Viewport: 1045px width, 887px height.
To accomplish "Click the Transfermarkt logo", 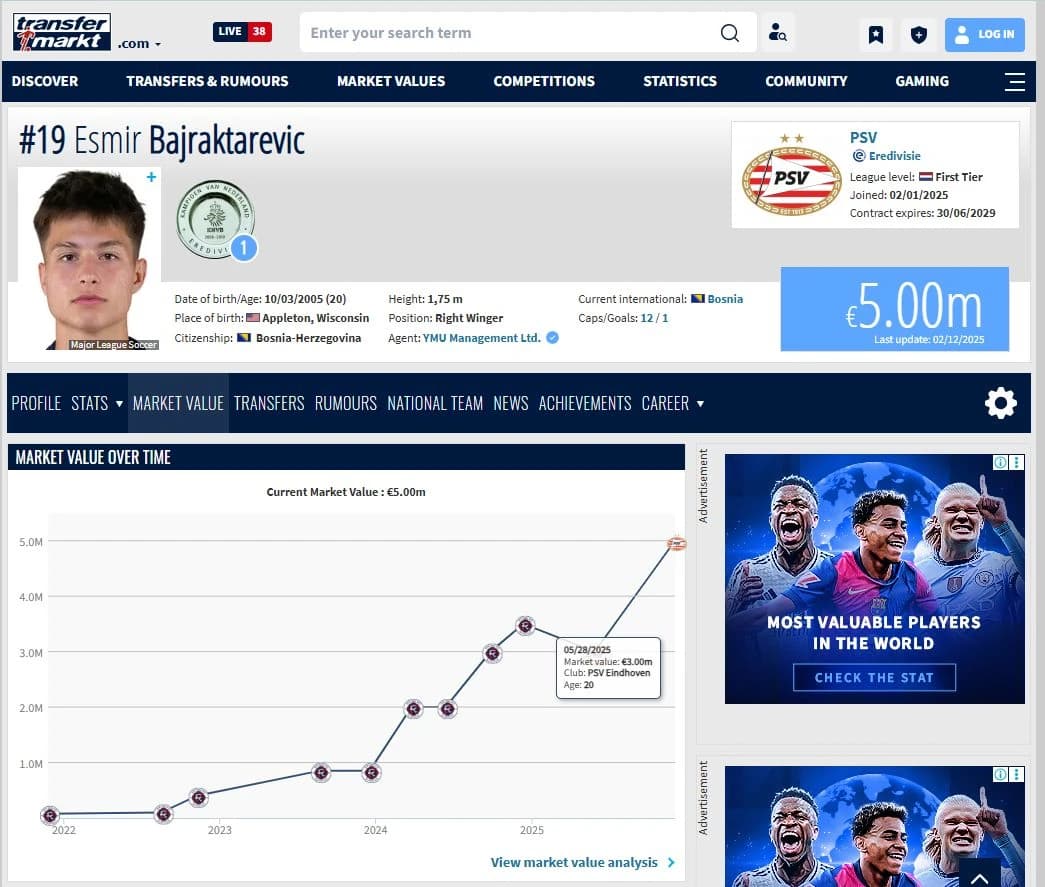I will click(61, 32).
